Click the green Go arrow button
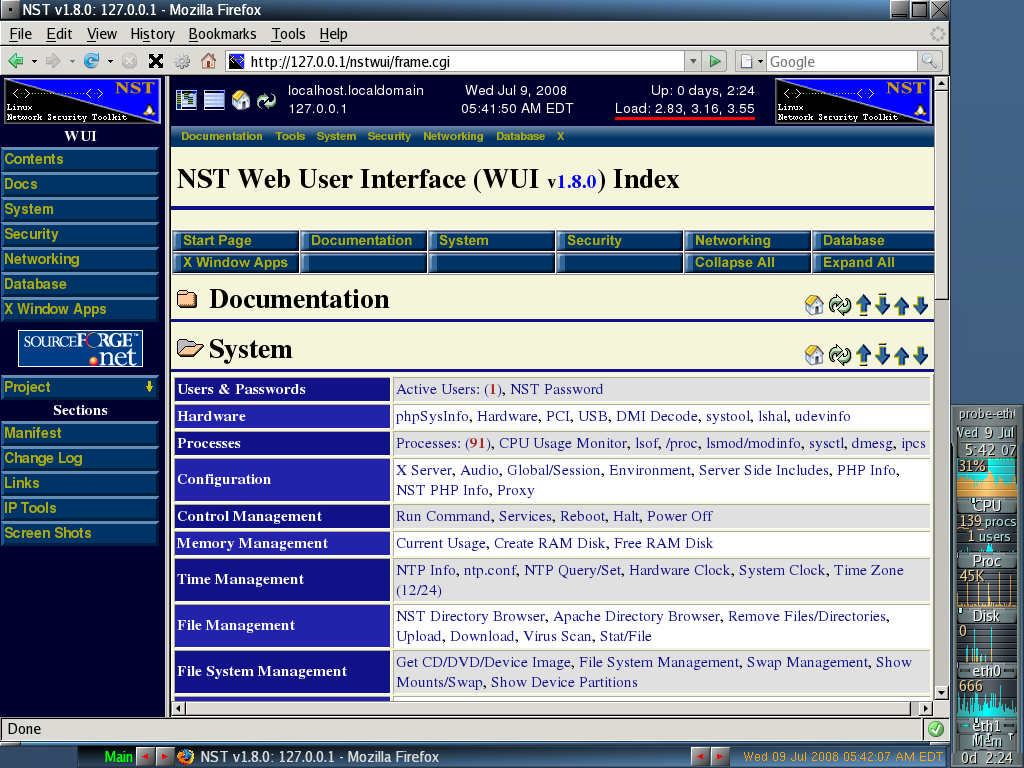 tap(715, 61)
